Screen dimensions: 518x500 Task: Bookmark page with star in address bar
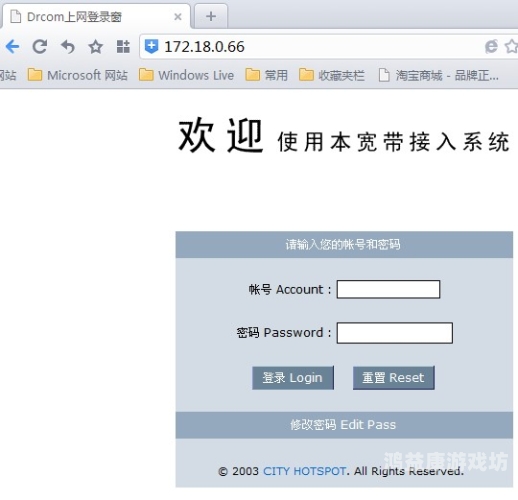512,46
